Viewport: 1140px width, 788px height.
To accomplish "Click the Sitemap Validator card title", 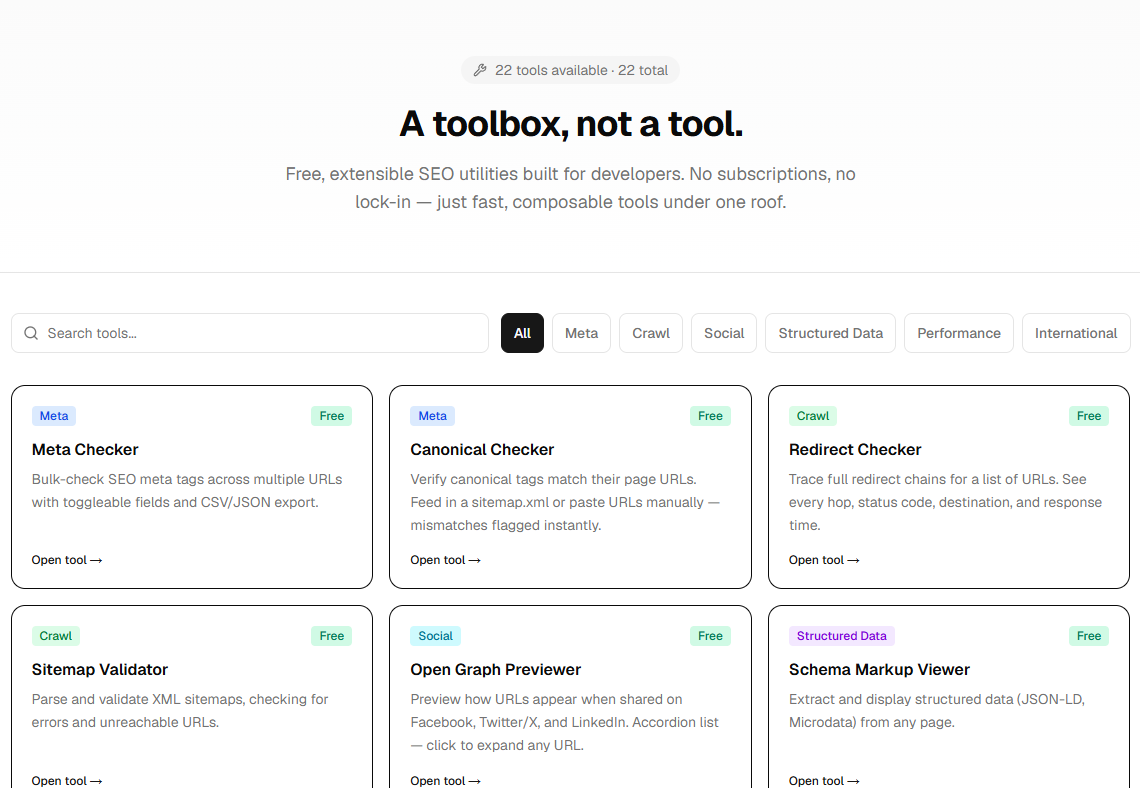I will click(x=100, y=670).
